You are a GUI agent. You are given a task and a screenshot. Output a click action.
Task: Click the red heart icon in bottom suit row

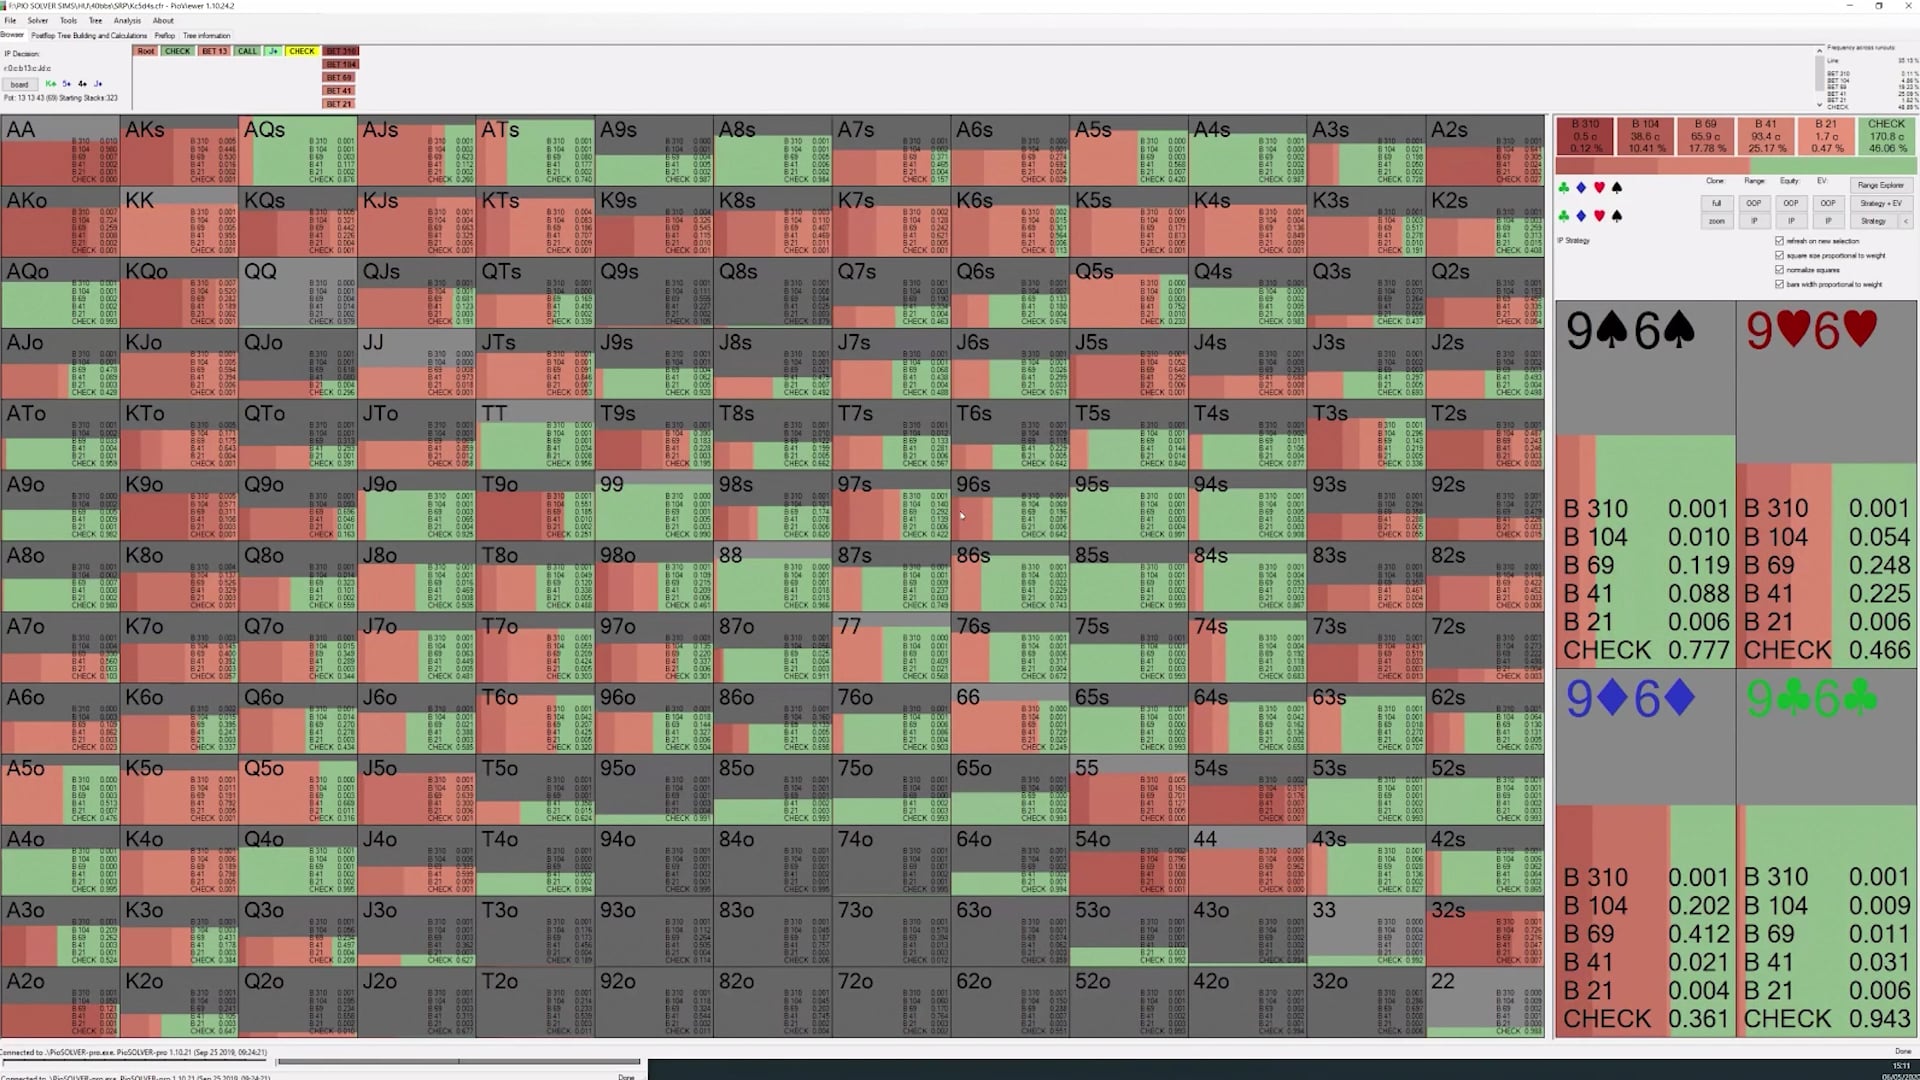point(1599,216)
